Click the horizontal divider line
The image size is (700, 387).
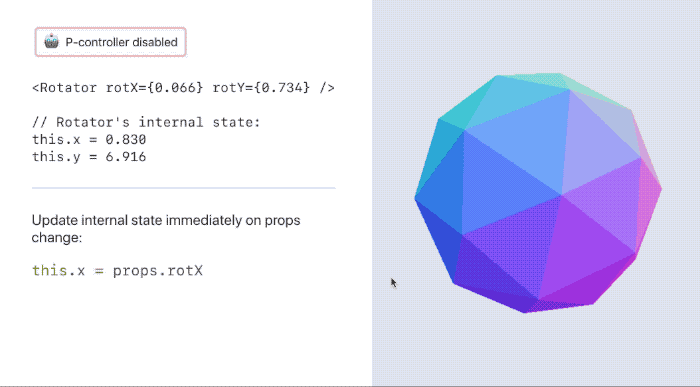pos(183,188)
